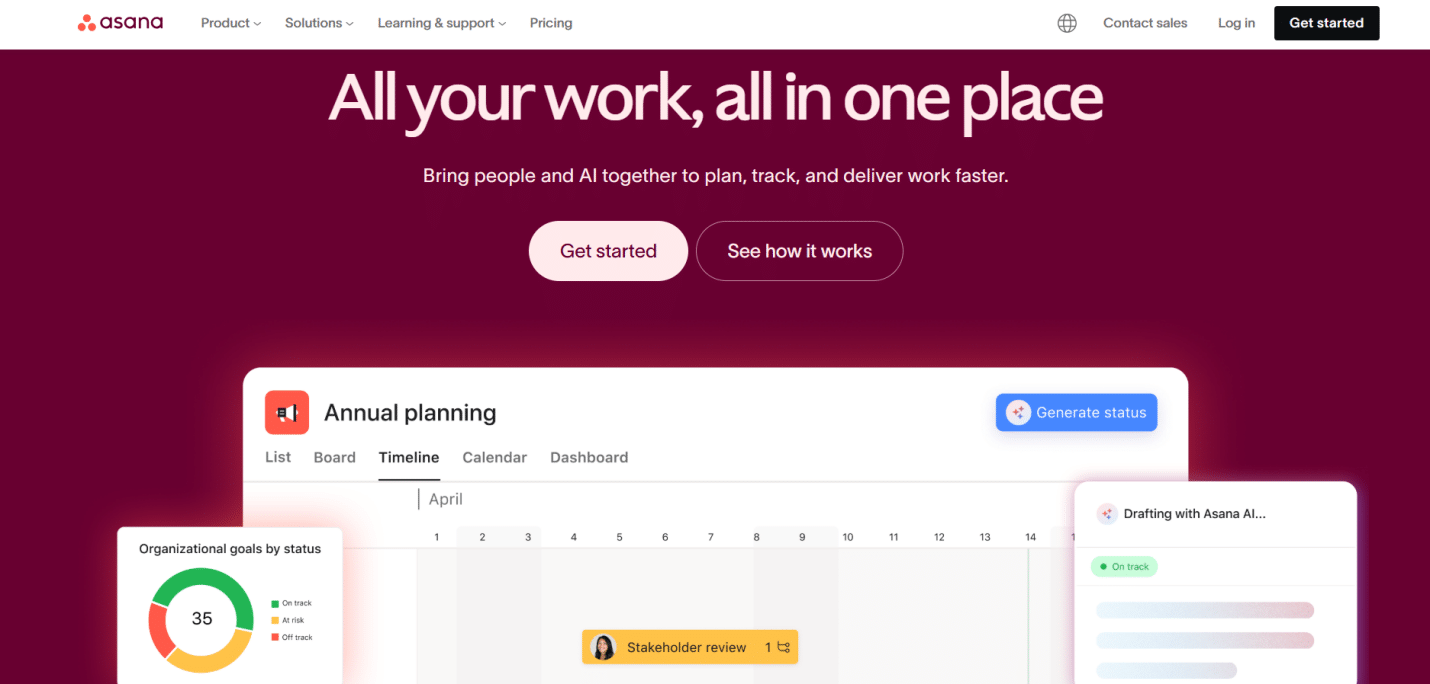Open the language globe selector
The width and height of the screenshot is (1430, 684).
[1067, 23]
